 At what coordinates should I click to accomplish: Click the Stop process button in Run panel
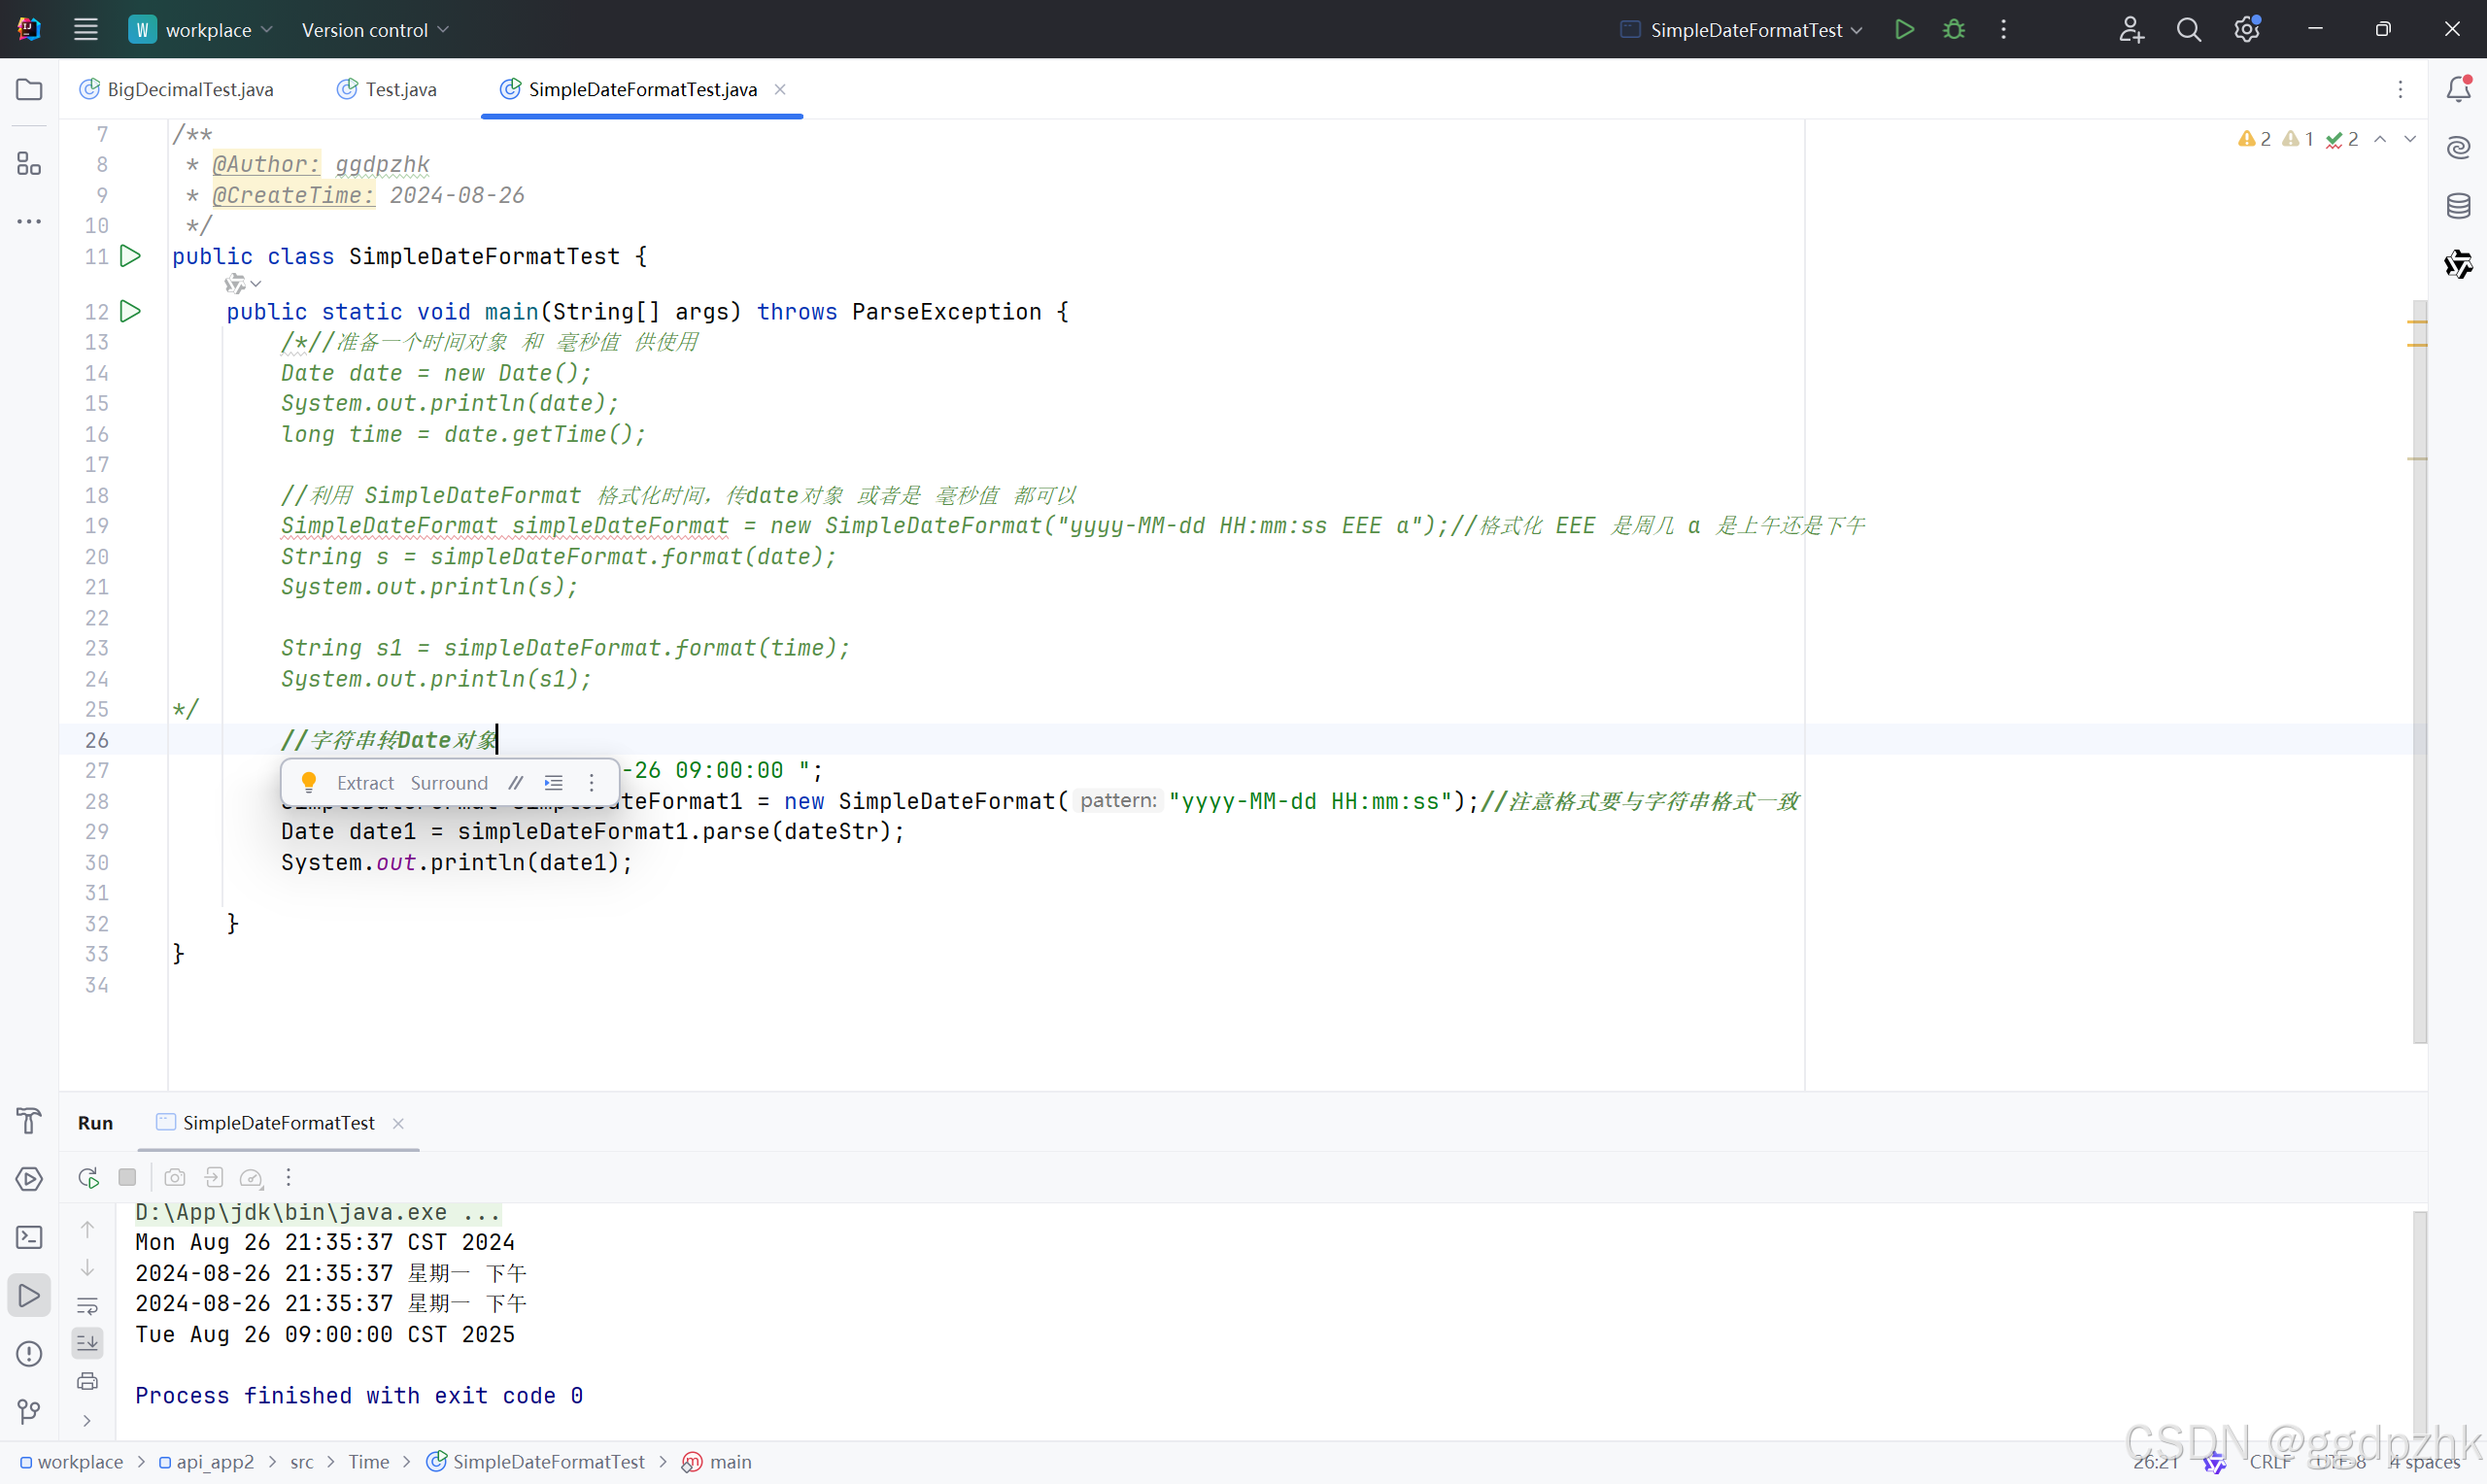click(x=127, y=1178)
